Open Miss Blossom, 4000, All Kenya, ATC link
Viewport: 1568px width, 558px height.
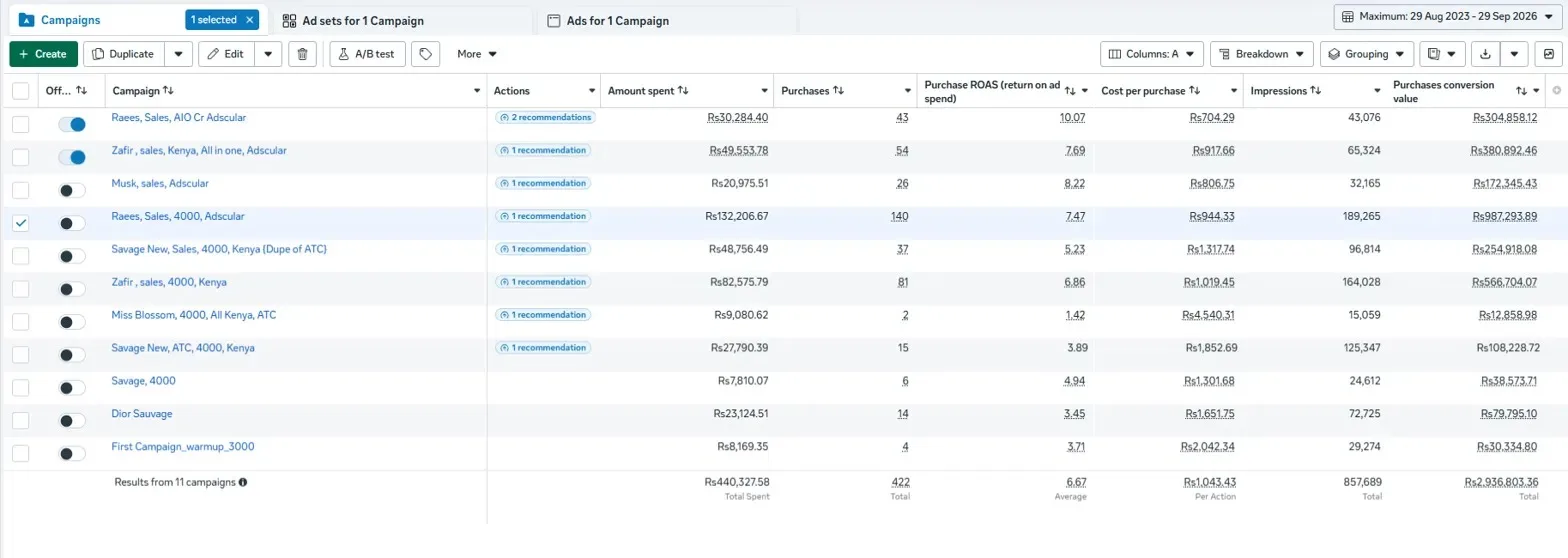[x=194, y=315]
